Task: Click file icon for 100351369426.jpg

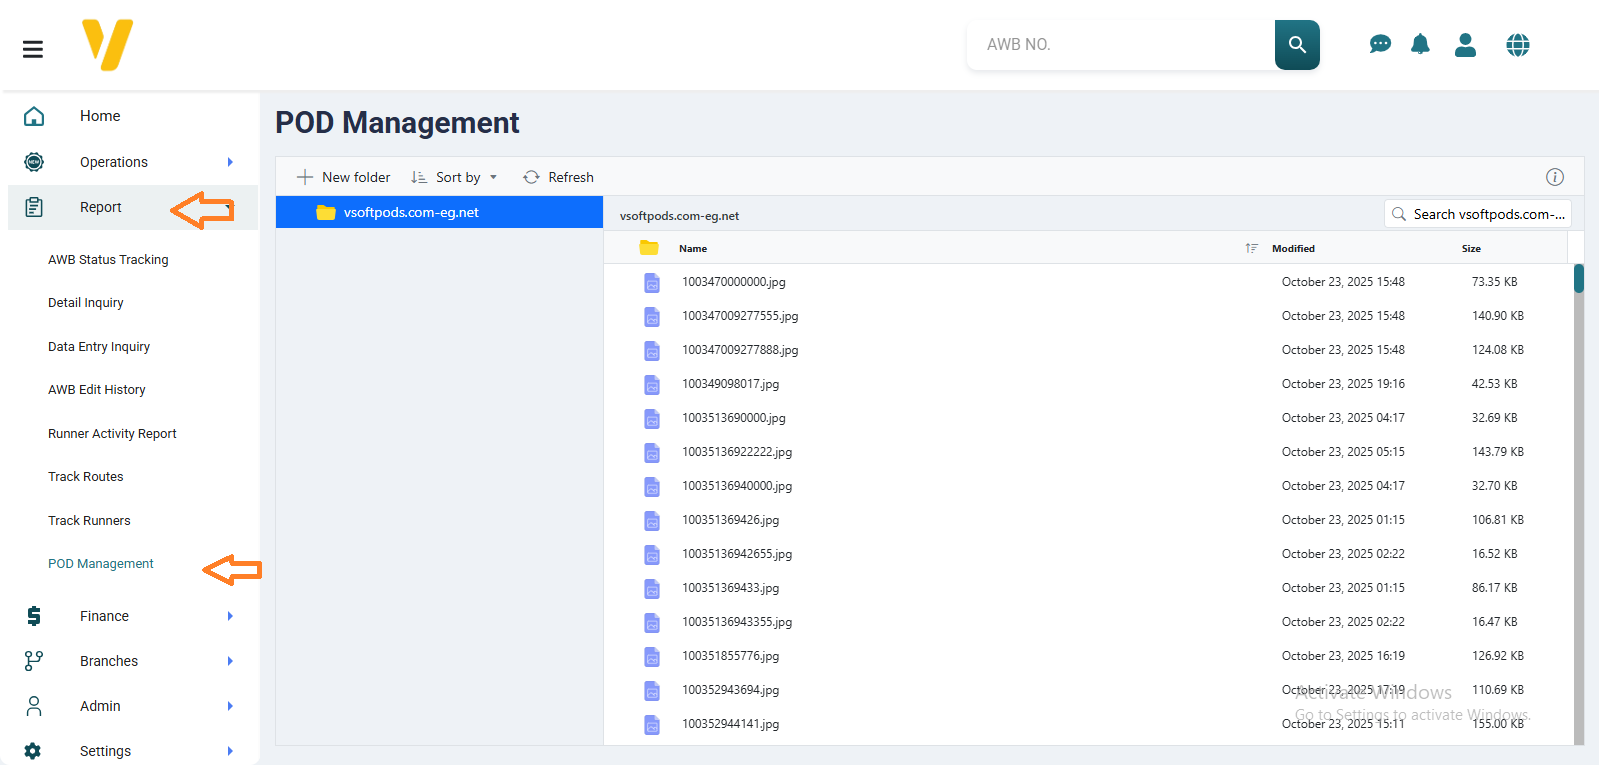Action: pyautogui.click(x=652, y=521)
